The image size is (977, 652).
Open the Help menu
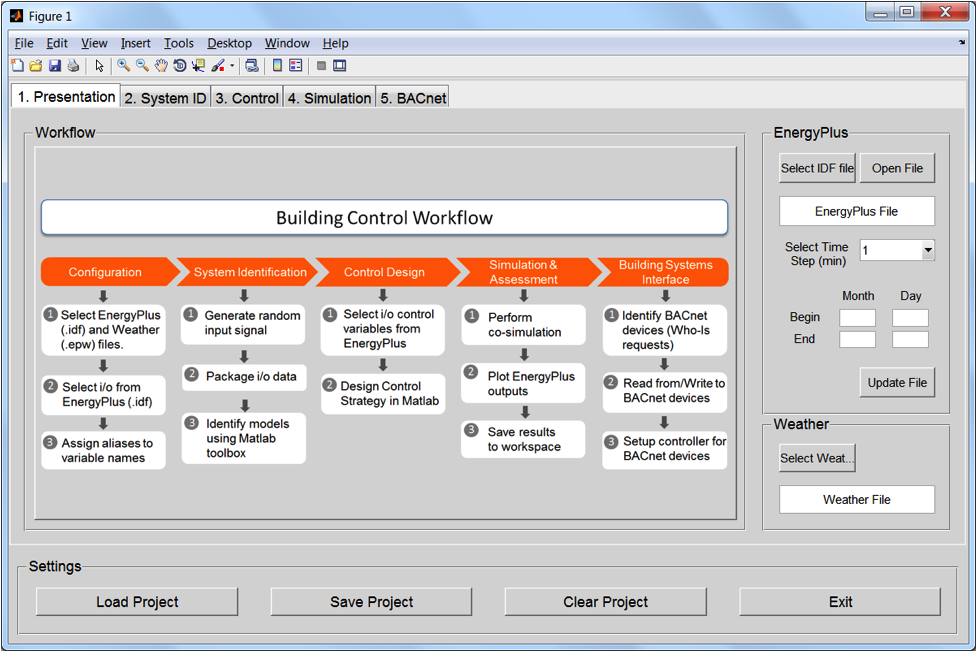[335, 43]
